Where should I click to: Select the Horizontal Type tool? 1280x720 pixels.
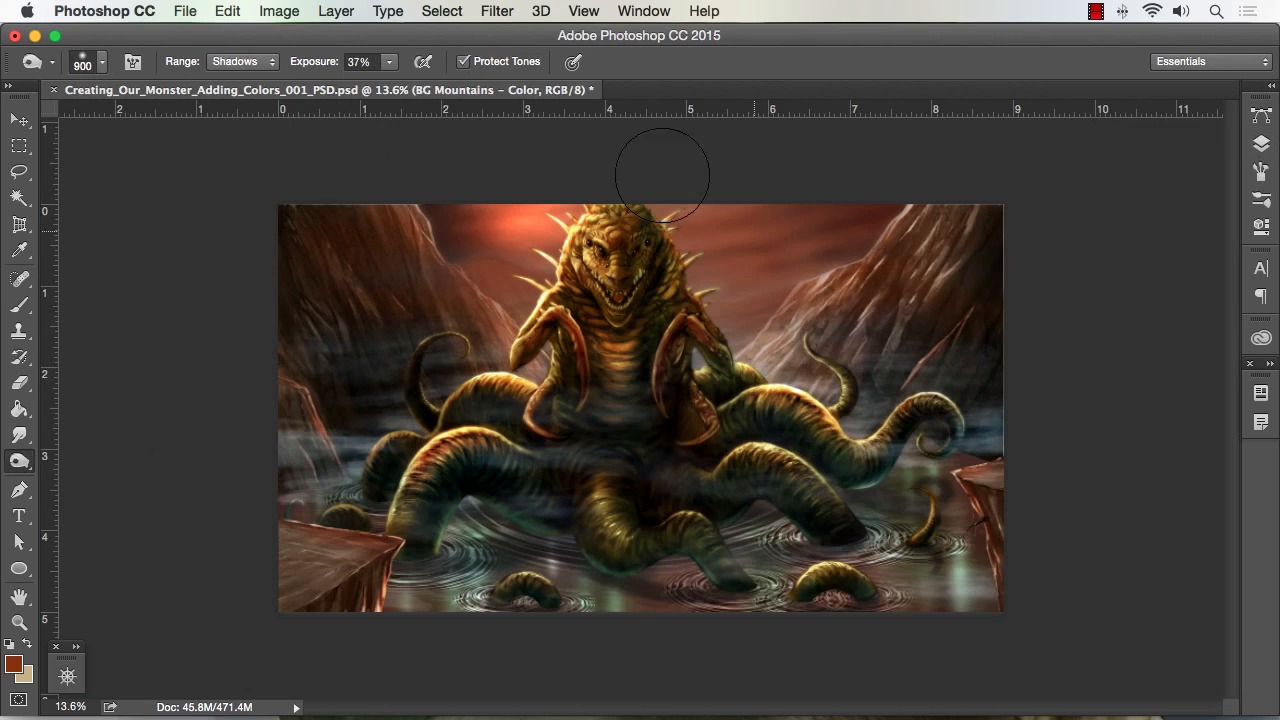tap(19, 516)
